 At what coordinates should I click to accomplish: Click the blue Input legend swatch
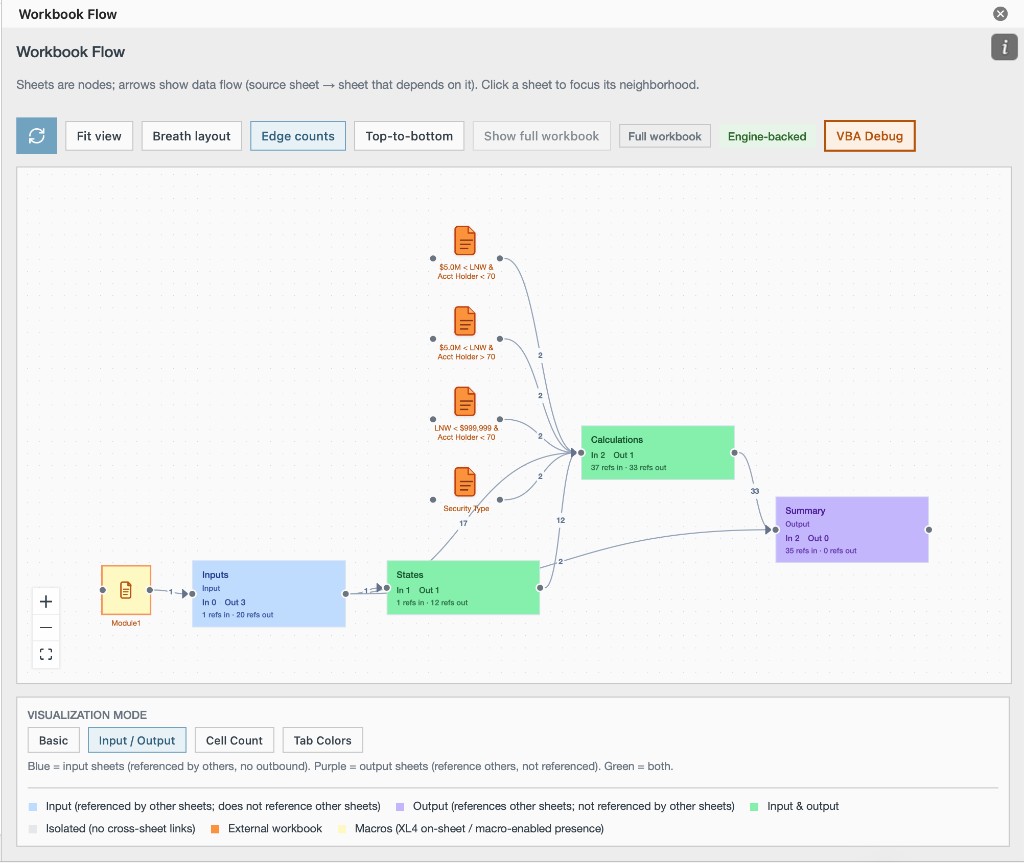pyautogui.click(x=33, y=807)
